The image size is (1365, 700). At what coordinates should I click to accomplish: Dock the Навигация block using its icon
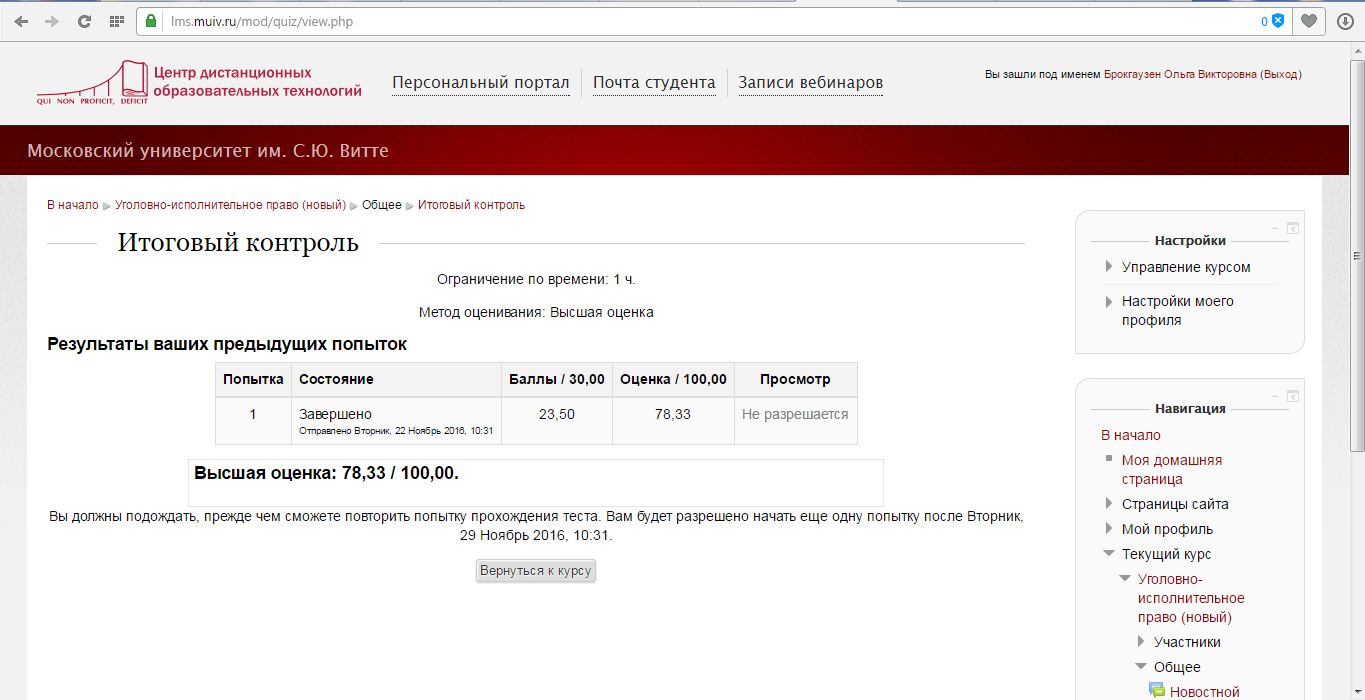pyautogui.click(x=1292, y=395)
